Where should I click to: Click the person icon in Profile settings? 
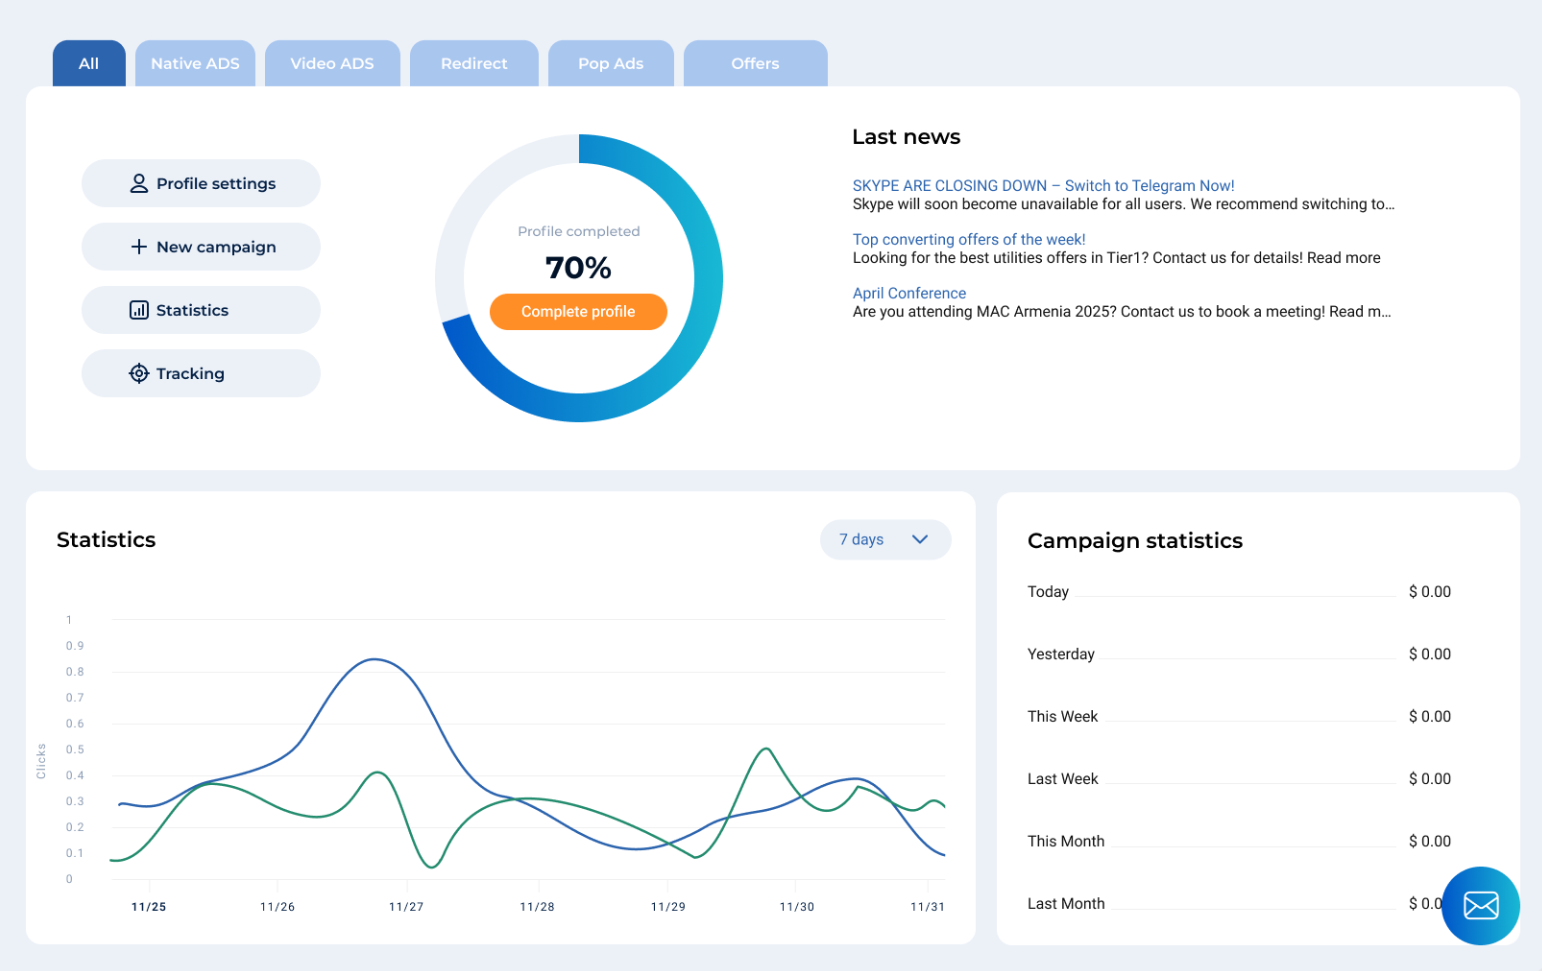(139, 184)
